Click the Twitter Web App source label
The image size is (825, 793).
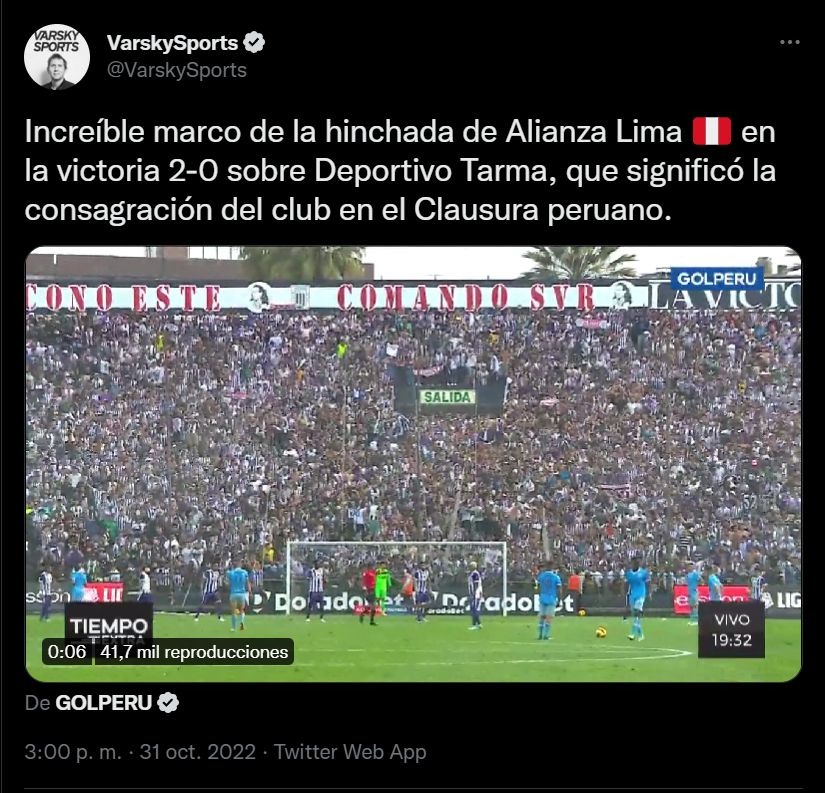click(x=350, y=751)
